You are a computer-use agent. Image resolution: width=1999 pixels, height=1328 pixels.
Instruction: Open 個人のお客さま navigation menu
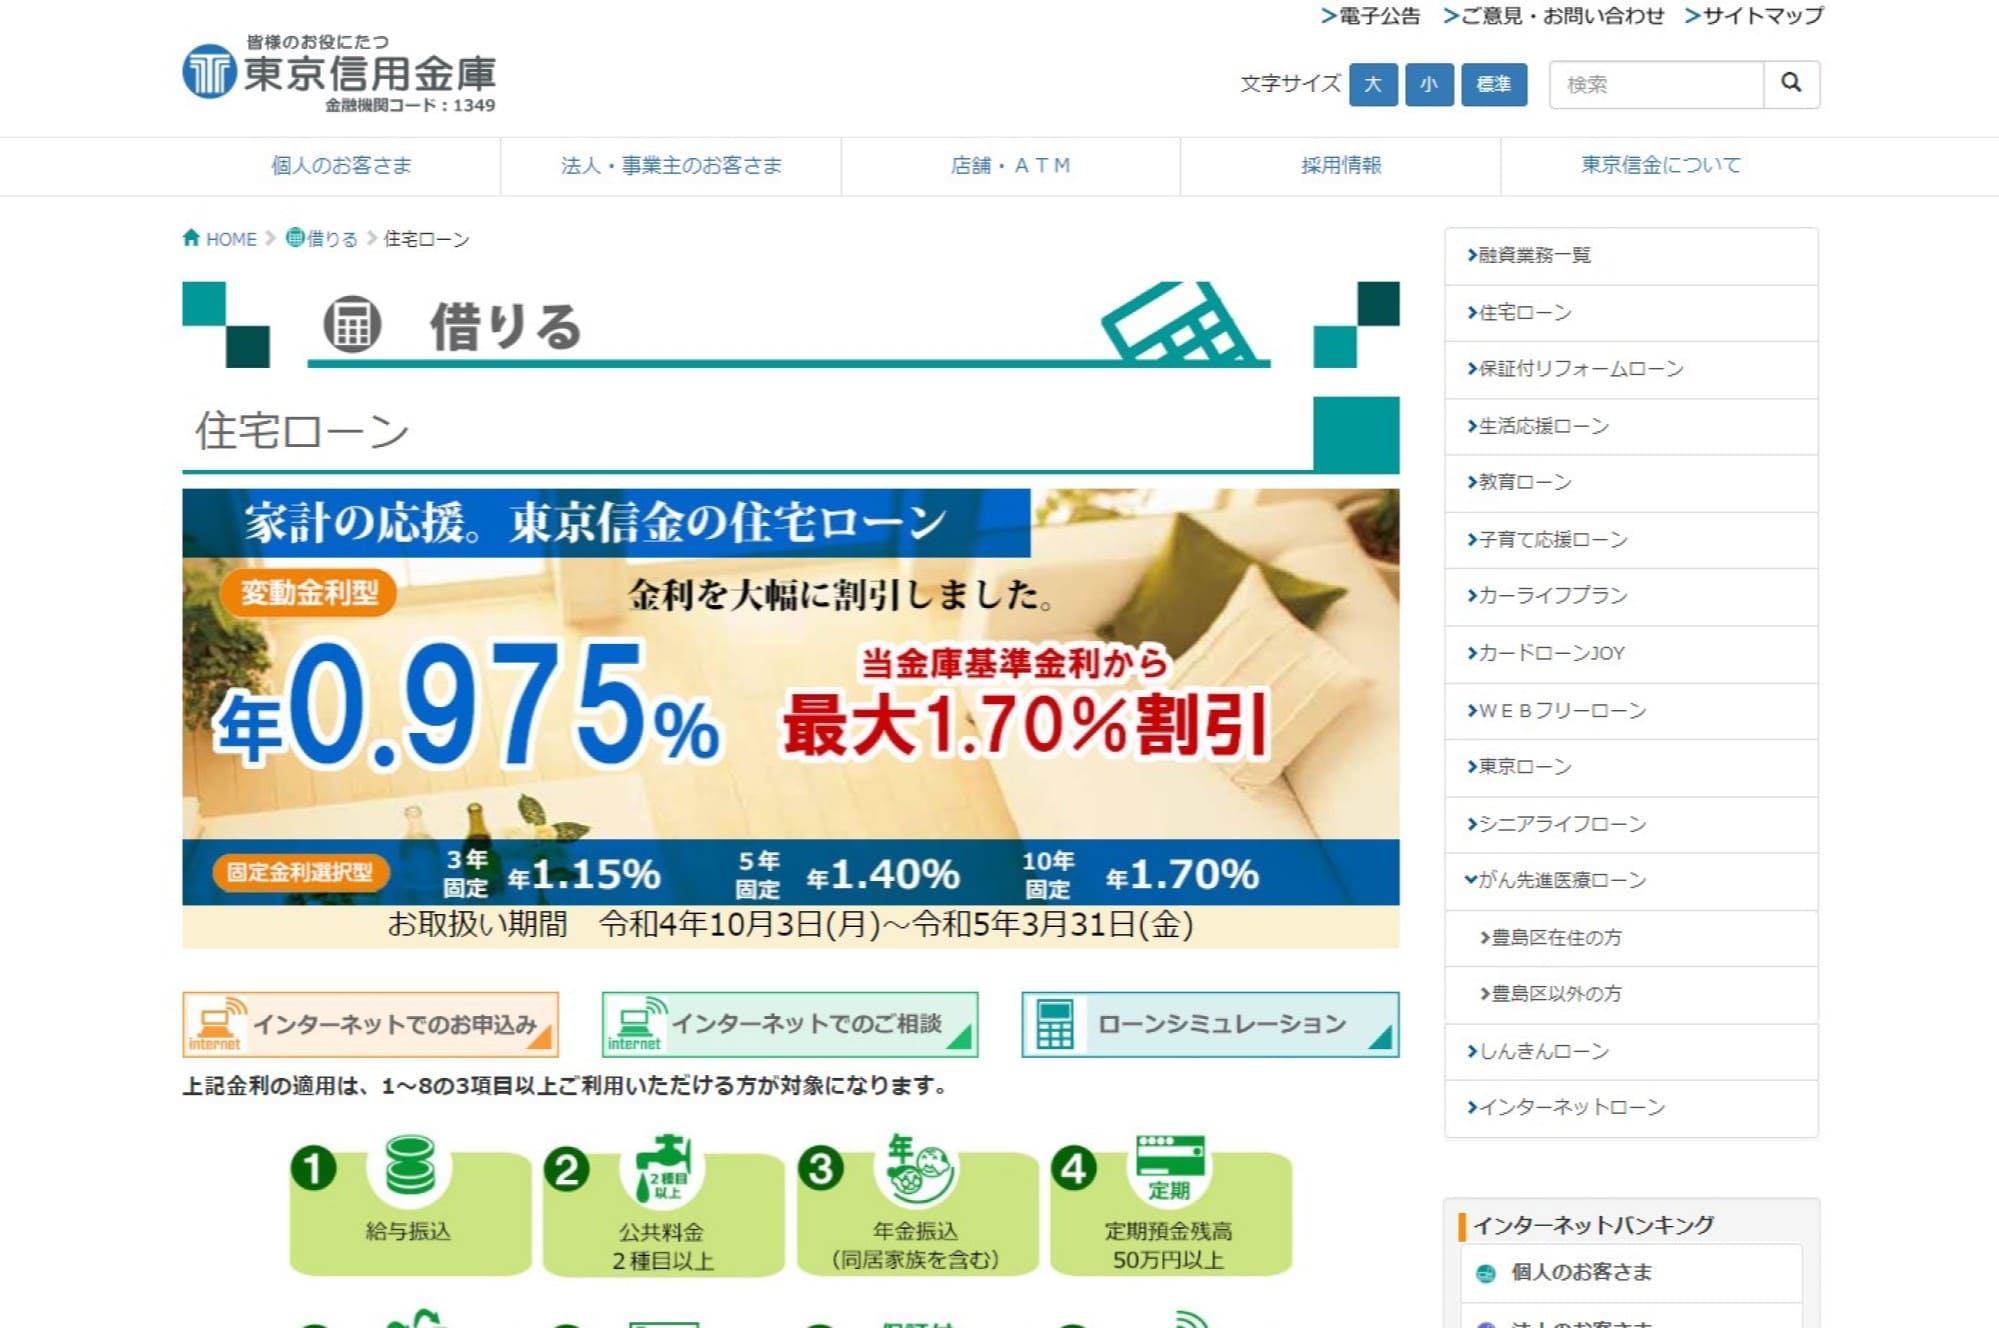(x=341, y=165)
